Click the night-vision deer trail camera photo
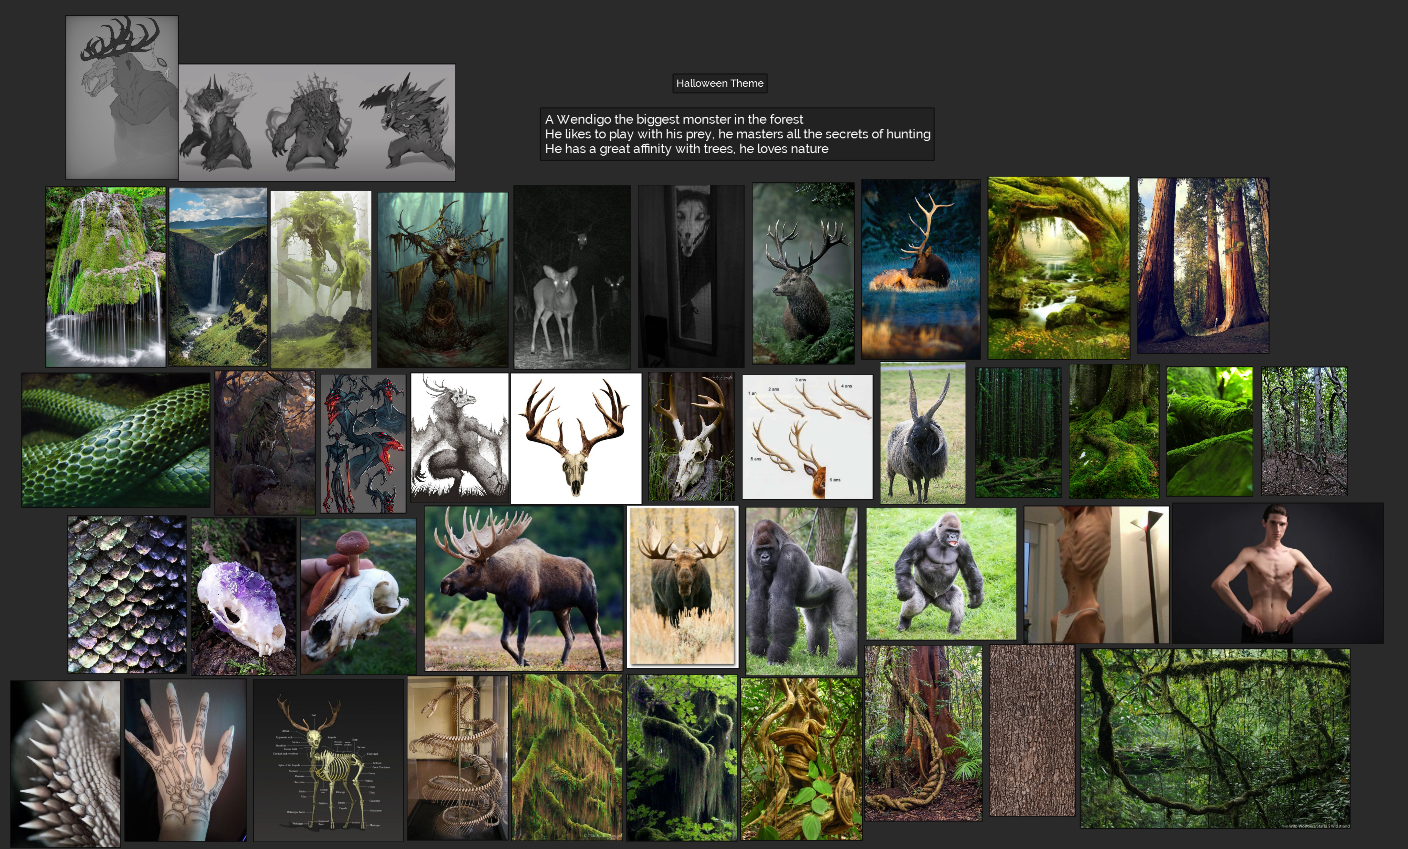The height and width of the screenshot is (849, 1408). pos(572,277)
